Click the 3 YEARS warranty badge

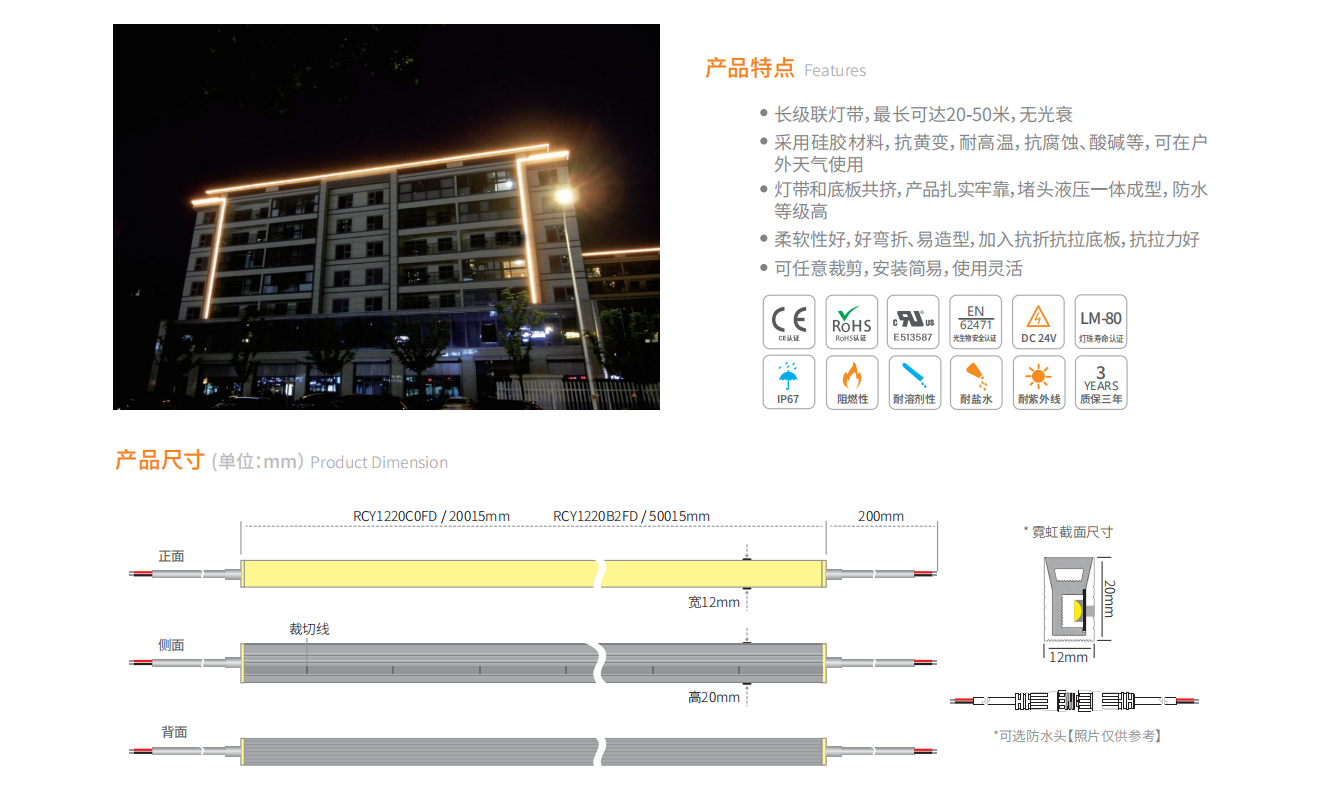tap(1100, 382)
